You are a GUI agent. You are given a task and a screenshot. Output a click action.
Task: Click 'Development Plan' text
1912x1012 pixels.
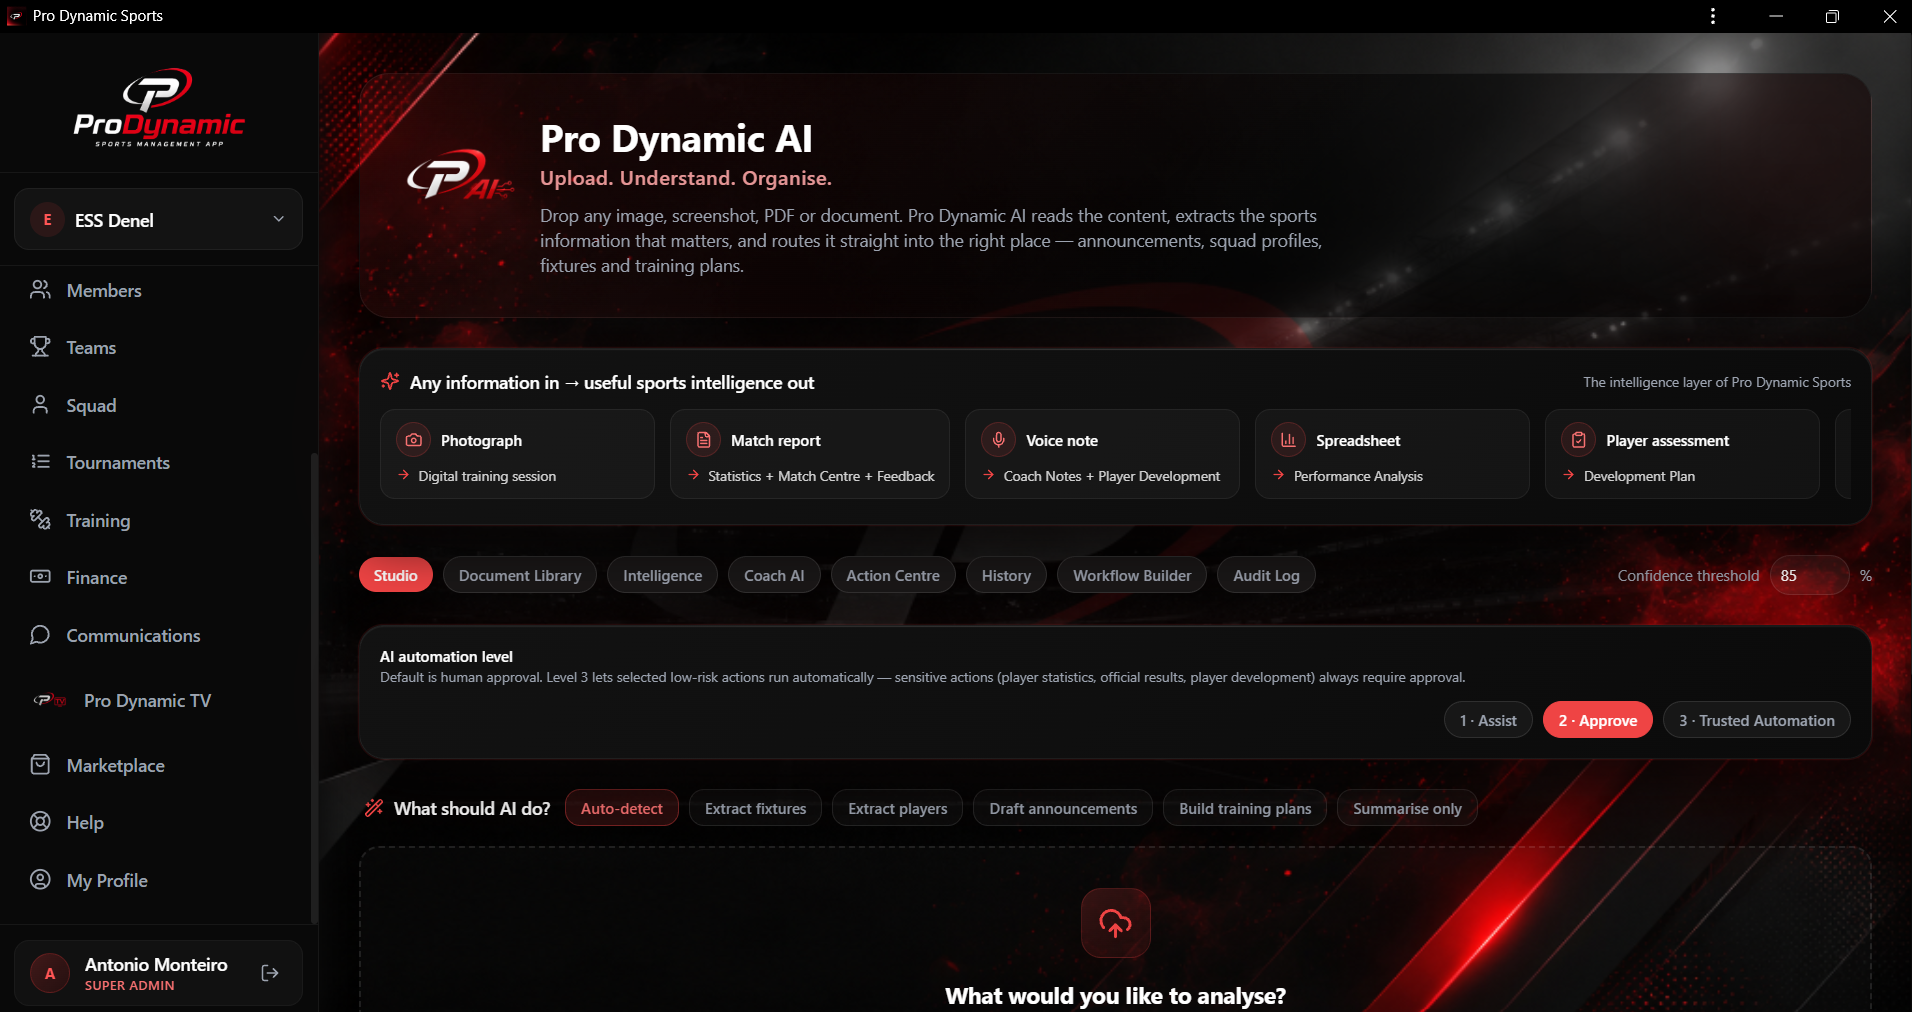[x=1639, y=476]
